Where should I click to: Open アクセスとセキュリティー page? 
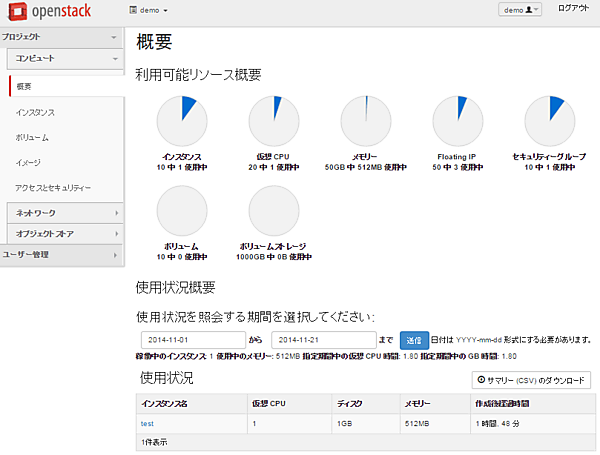(x=53, y=188)
